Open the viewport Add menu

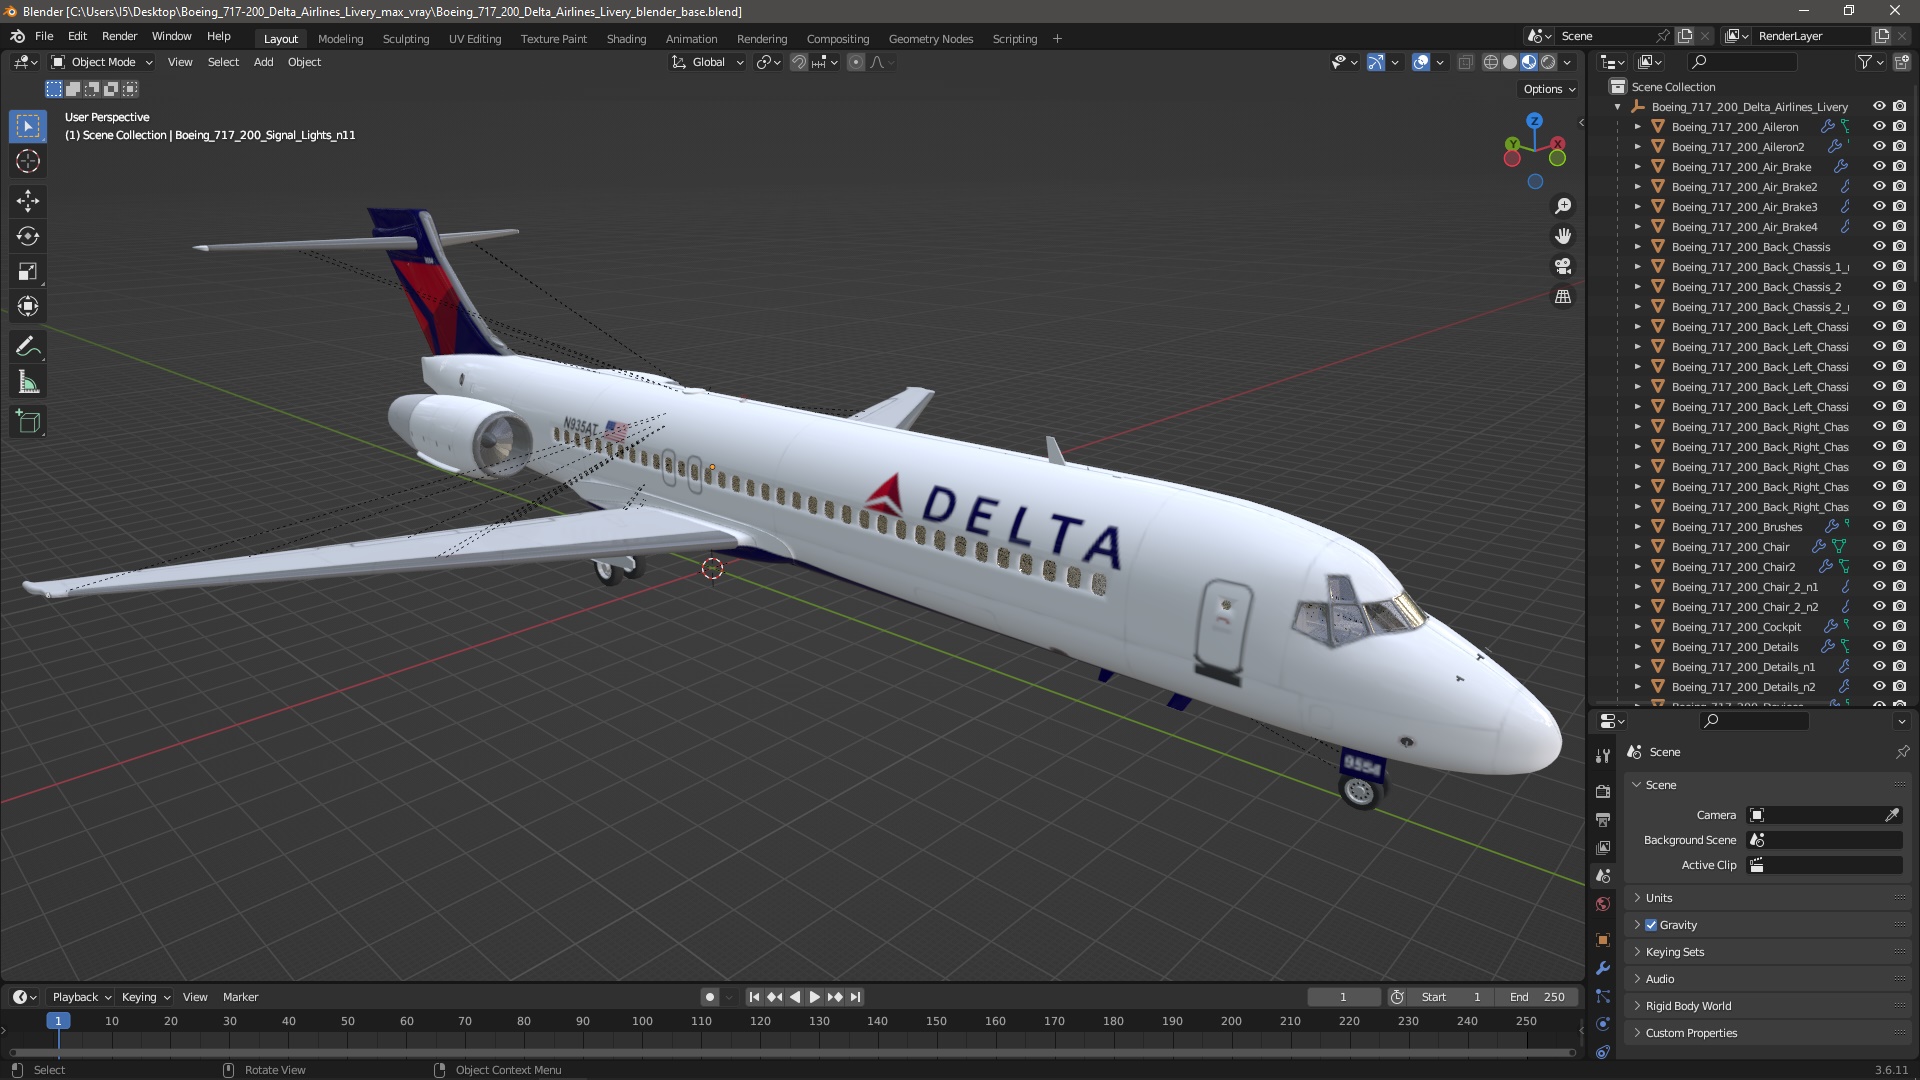[263, 62]
